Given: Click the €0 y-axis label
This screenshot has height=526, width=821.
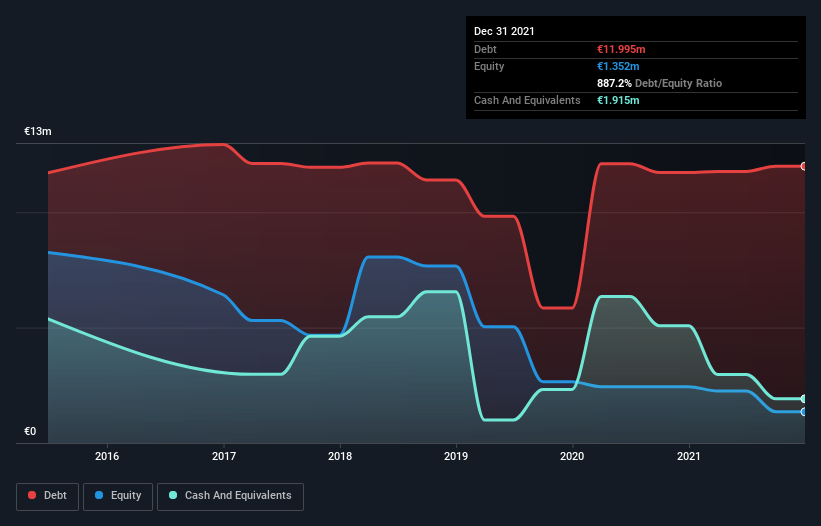Looking at the screenshot, I should pos(30,431).
